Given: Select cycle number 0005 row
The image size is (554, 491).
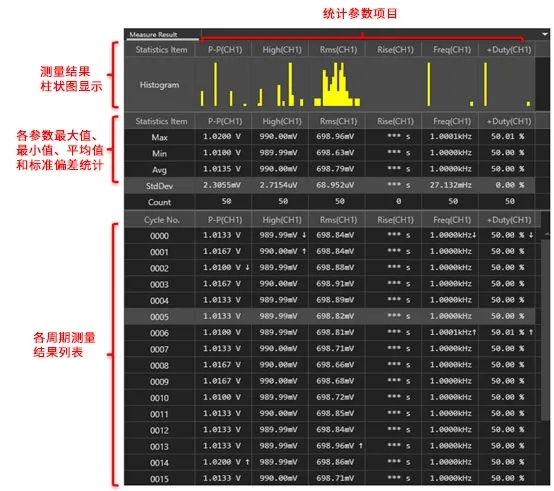Looking at the screenshot, I should [329, 317].
